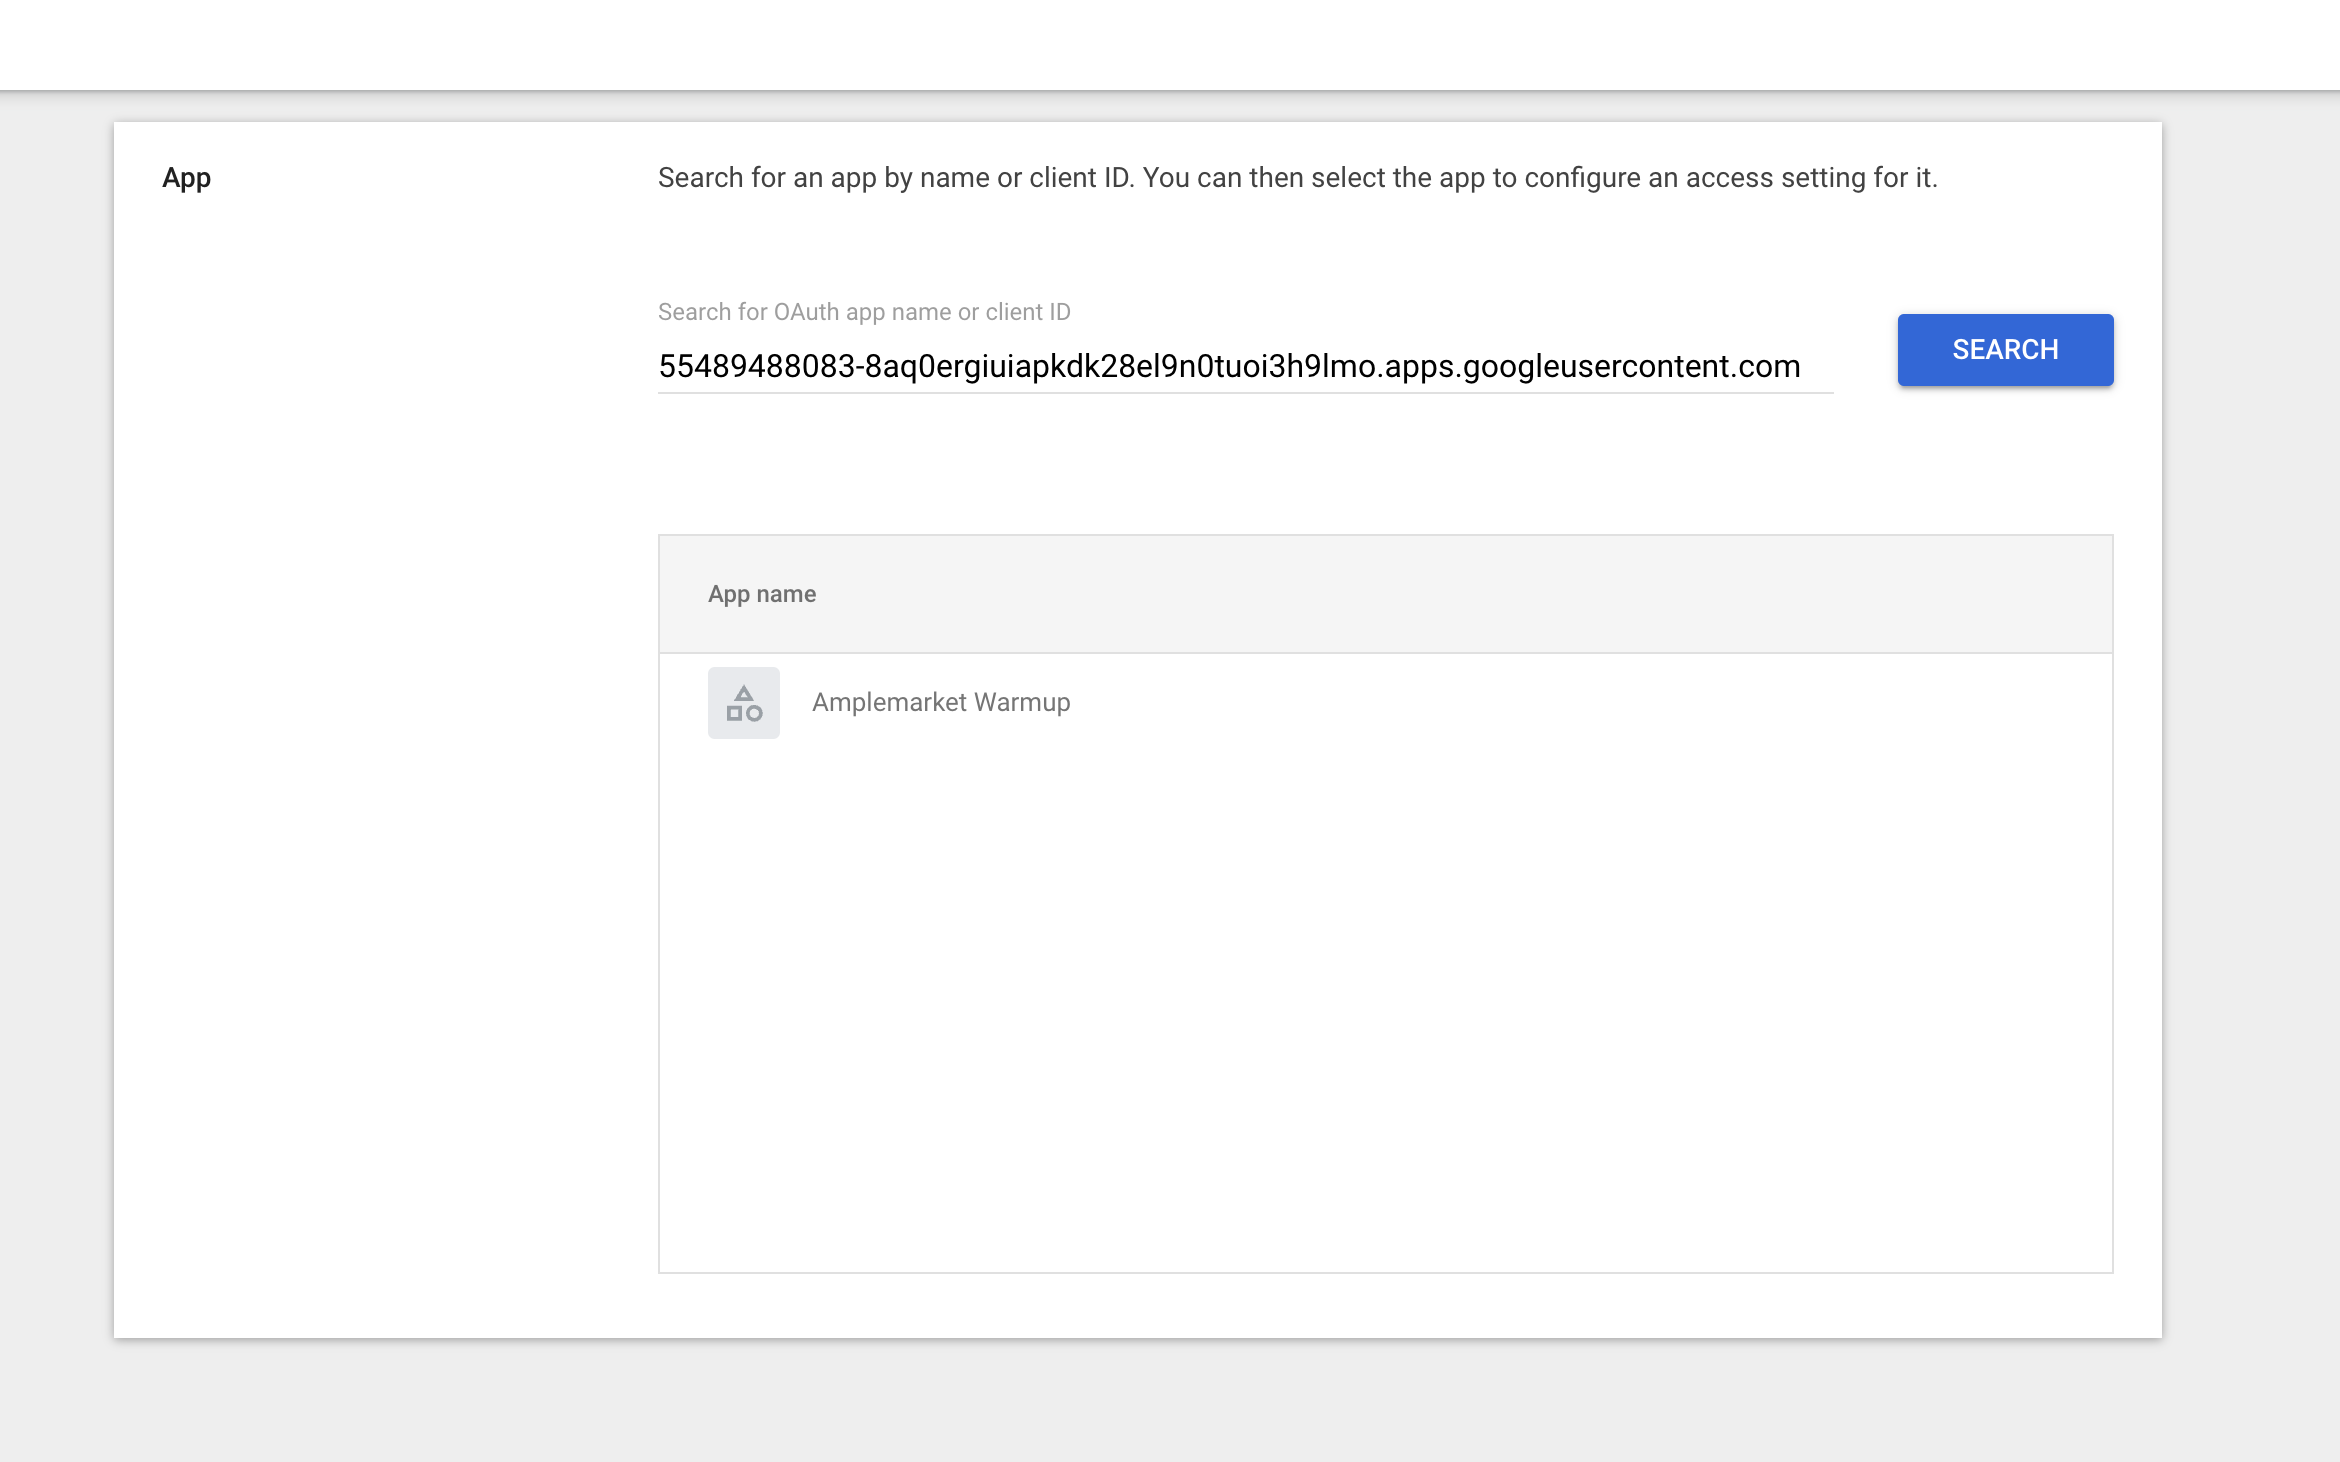Click 'client ID' words in the description

[x=1078, y=178]
